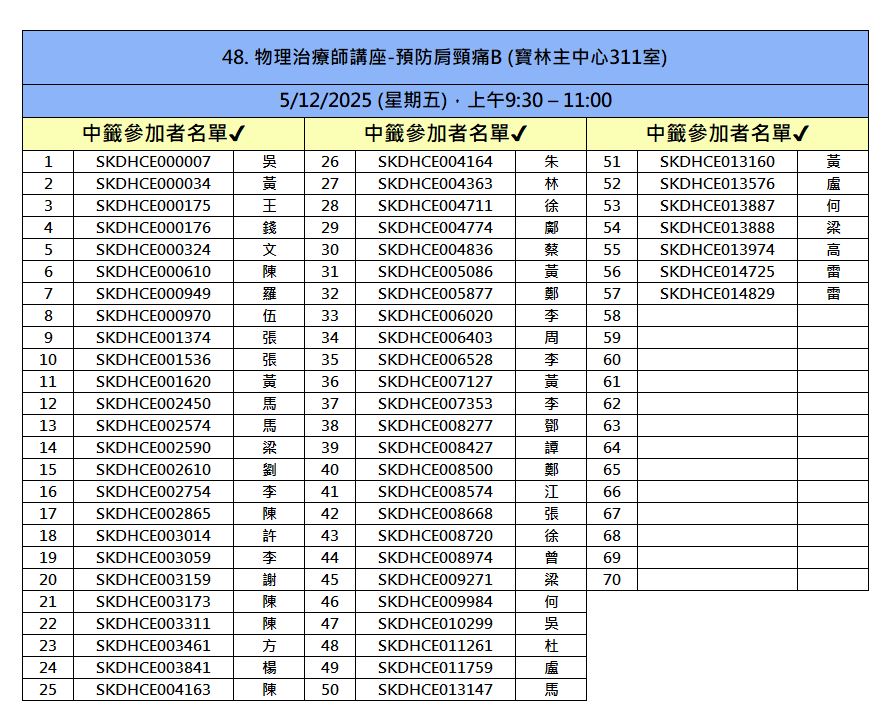Click row number 70 cell

612,580
